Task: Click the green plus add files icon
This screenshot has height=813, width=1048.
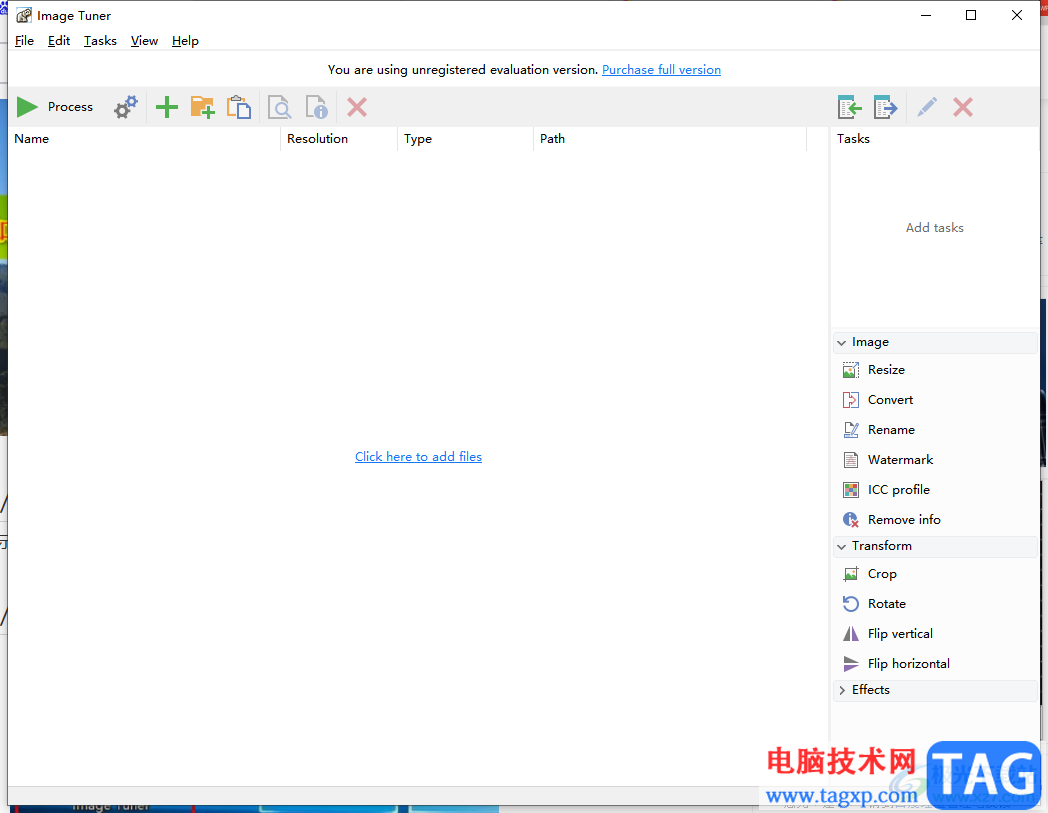Action: pos(166,107)
